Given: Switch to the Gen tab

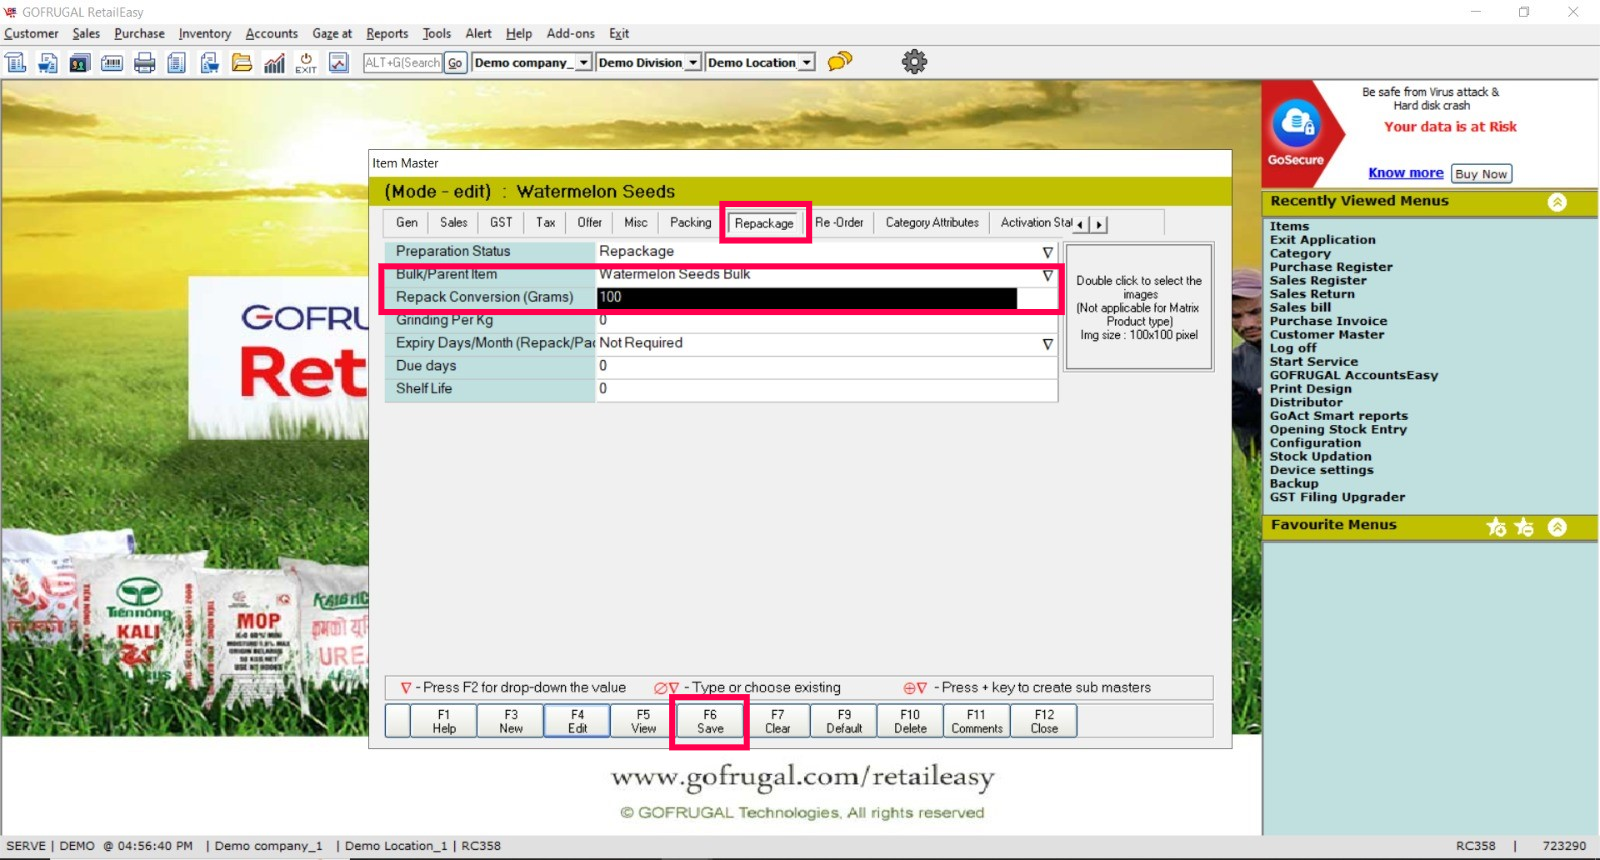Looking at the screenshot, I should pyautogui.click(x=407, y=223).
